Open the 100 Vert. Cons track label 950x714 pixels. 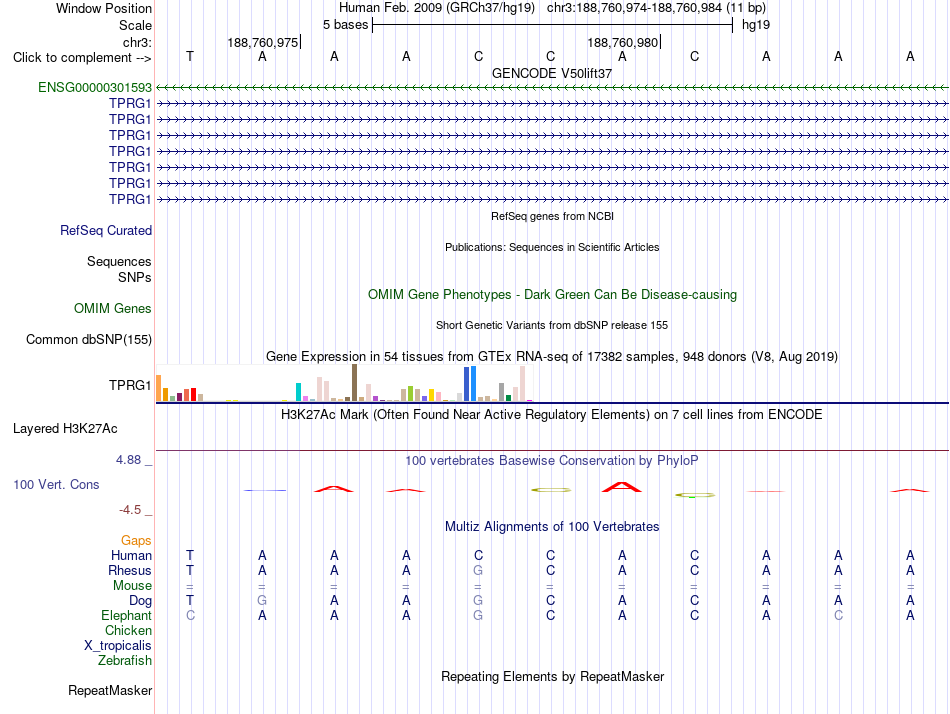(56, 484)
